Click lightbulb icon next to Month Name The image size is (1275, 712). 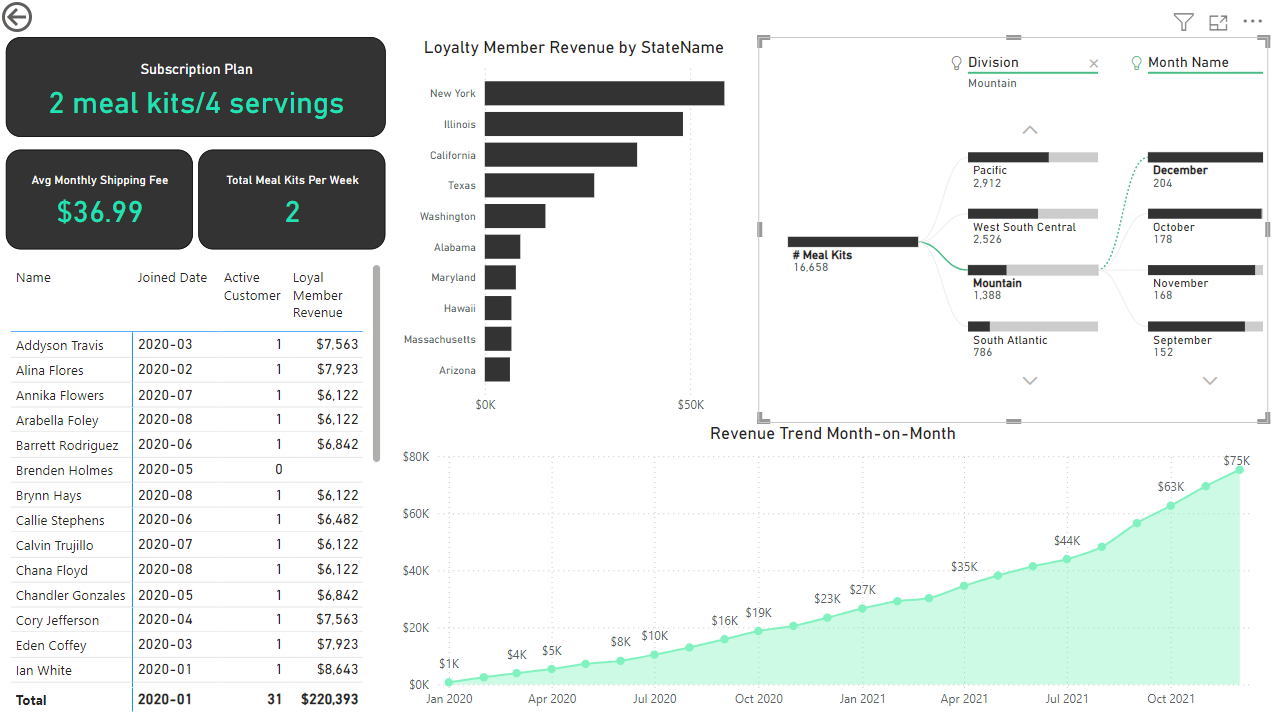tap(1136, 63)
